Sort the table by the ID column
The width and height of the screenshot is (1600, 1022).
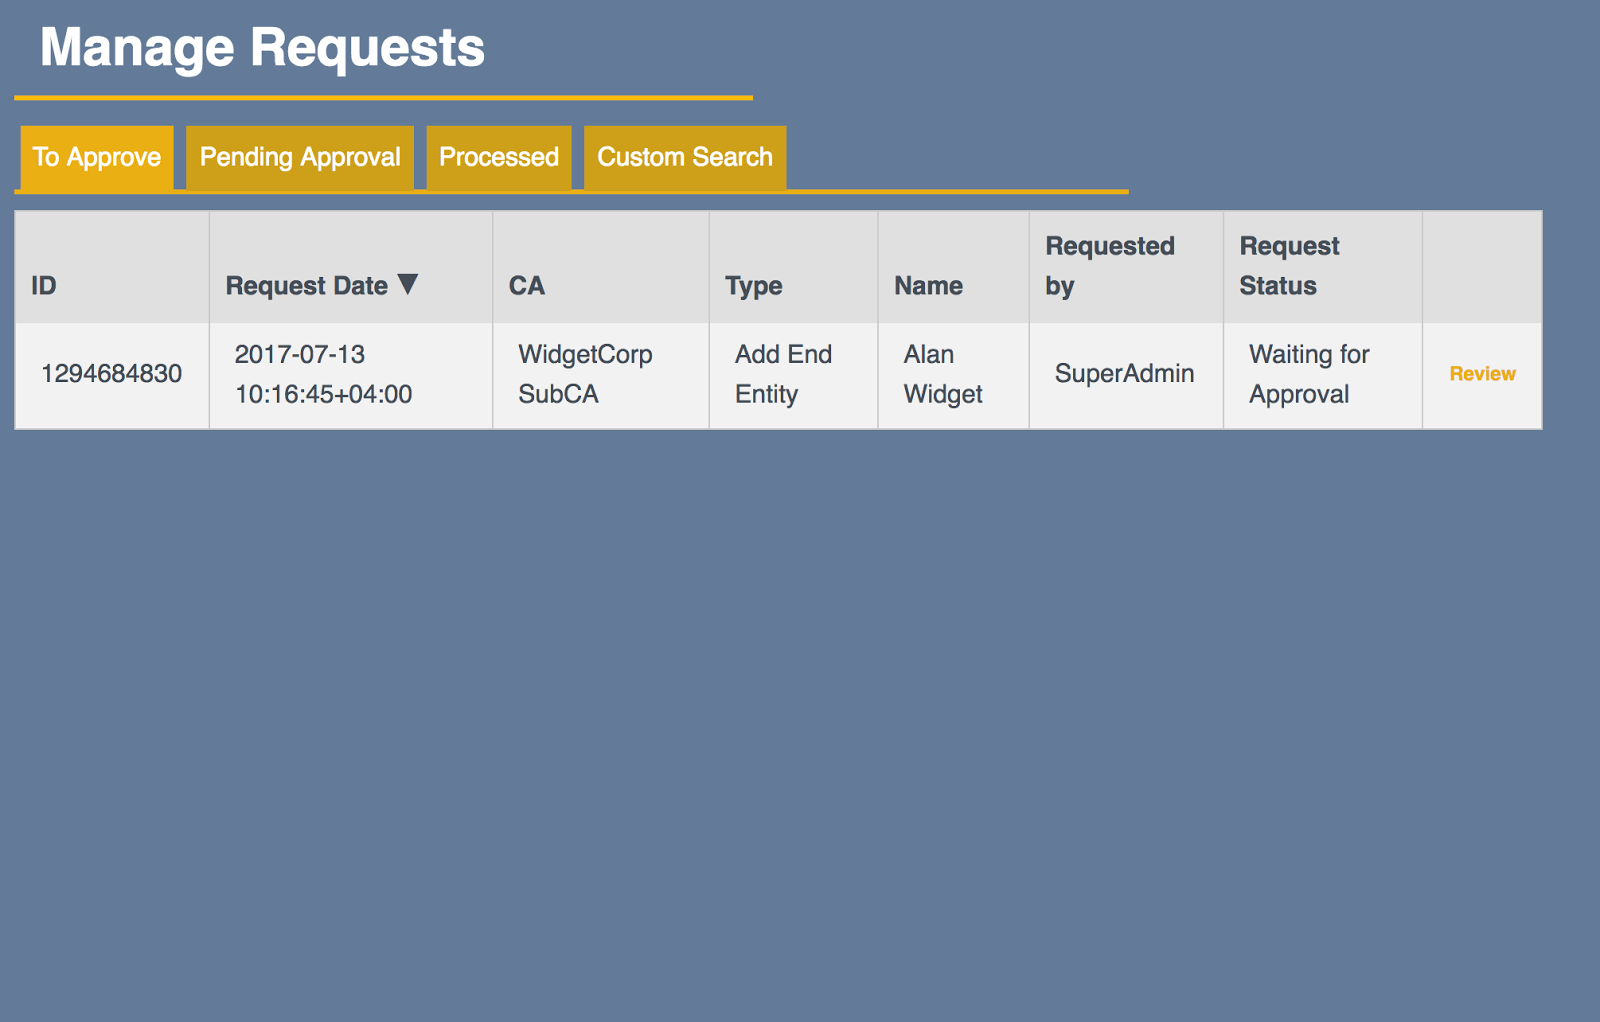click(41, 284)
